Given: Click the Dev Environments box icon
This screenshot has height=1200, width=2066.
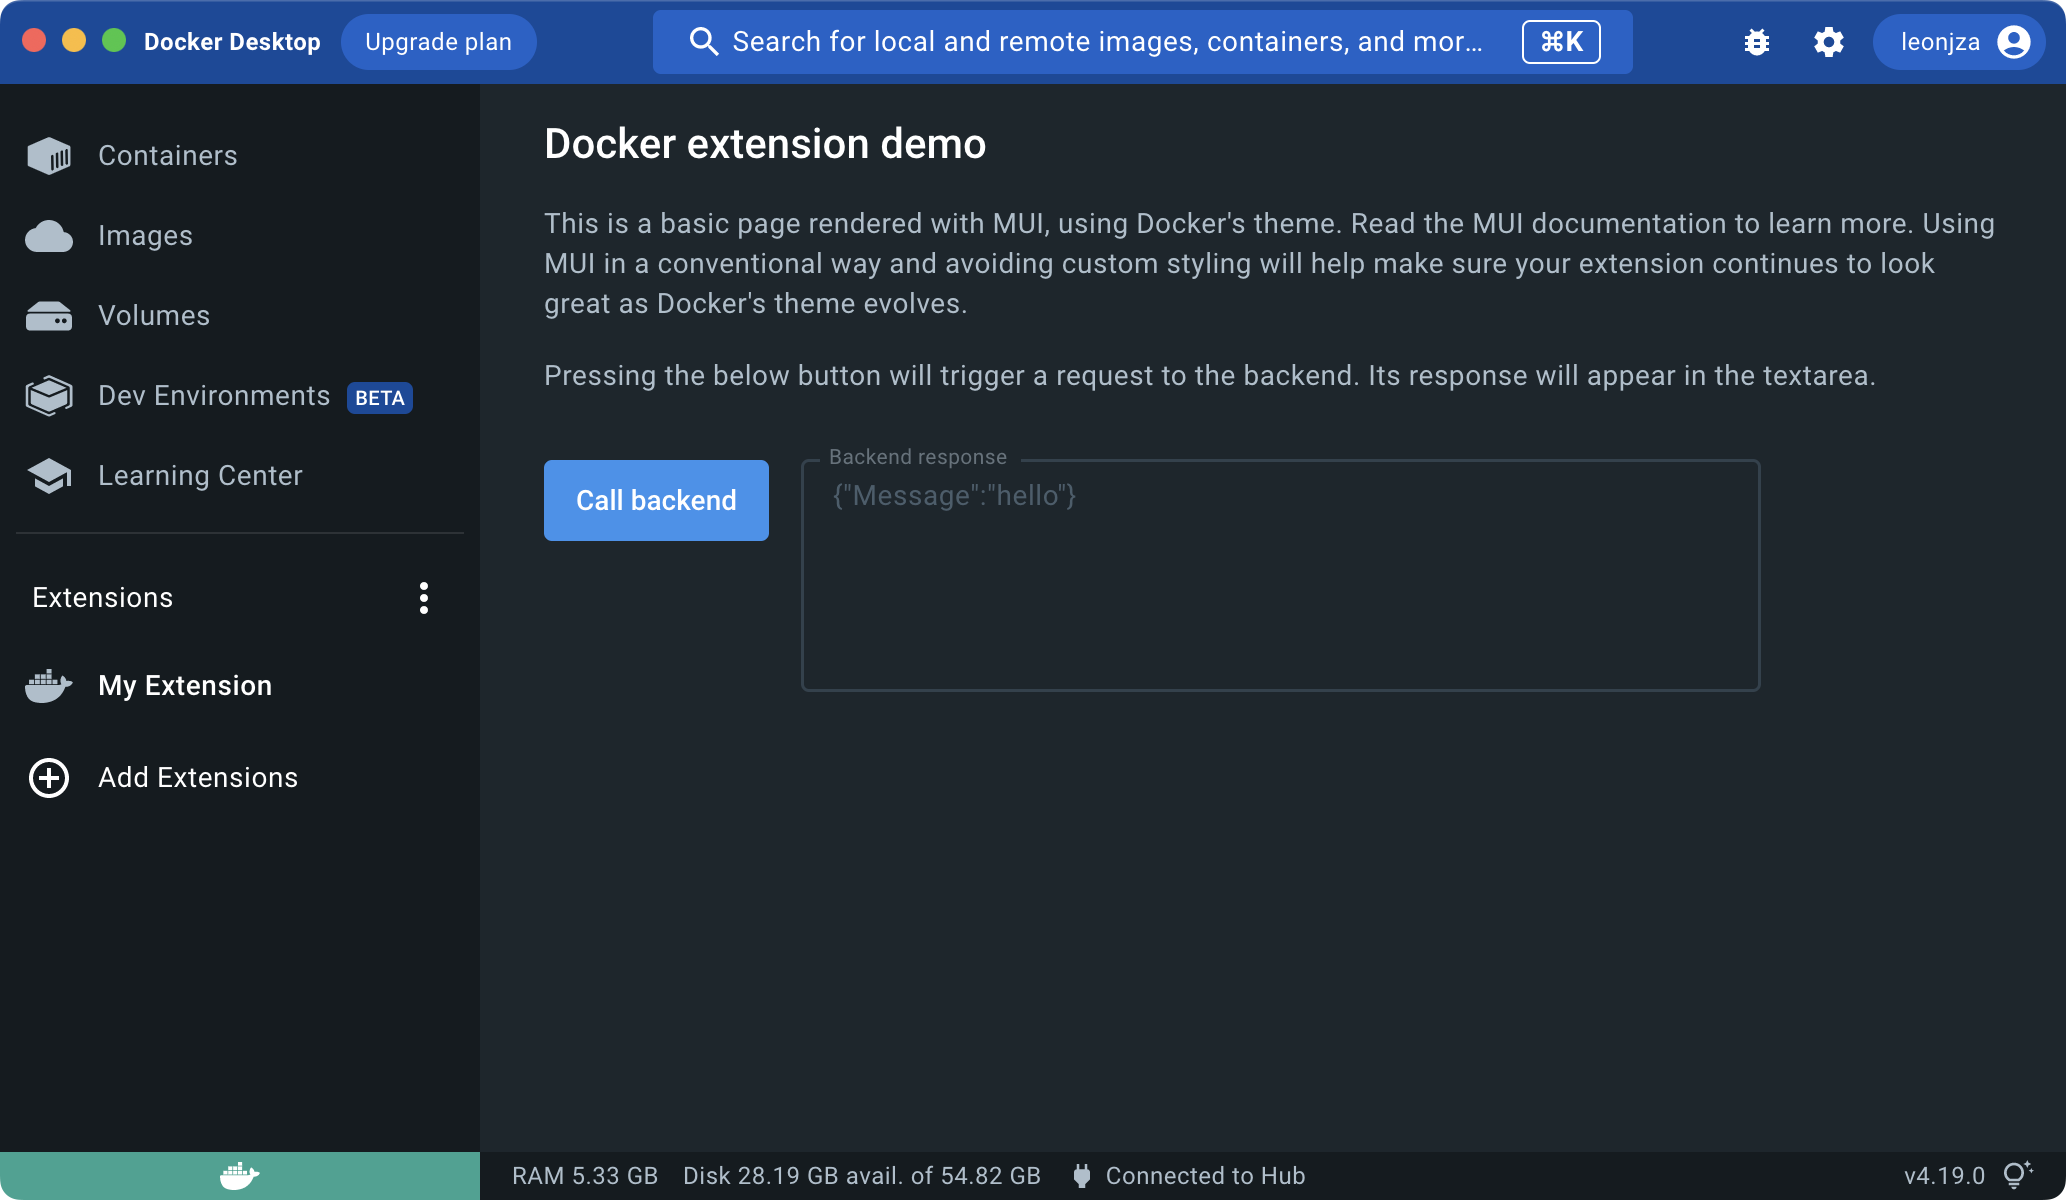Looking at the screenshot, I should [x=49, y=396].
